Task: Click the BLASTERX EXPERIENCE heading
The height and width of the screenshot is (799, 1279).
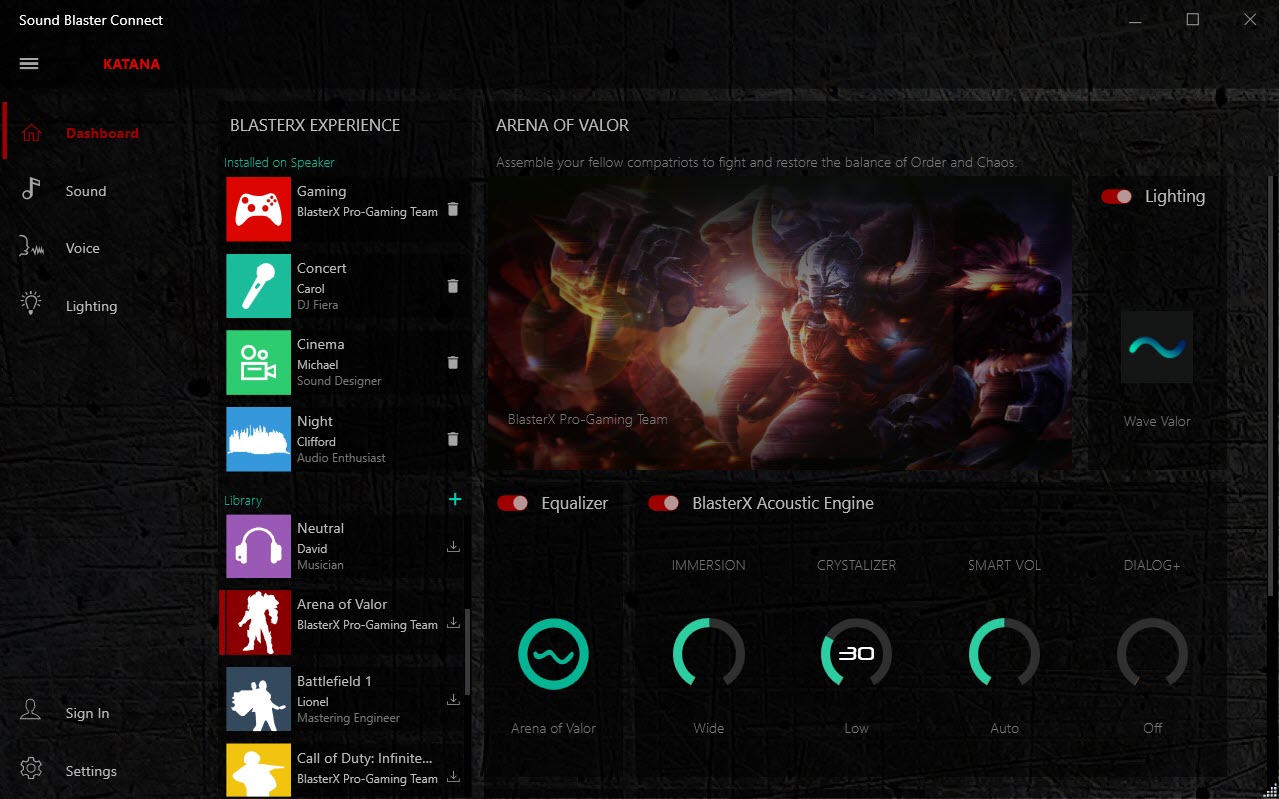Action: pyautogui.click(x=315, y=125)
